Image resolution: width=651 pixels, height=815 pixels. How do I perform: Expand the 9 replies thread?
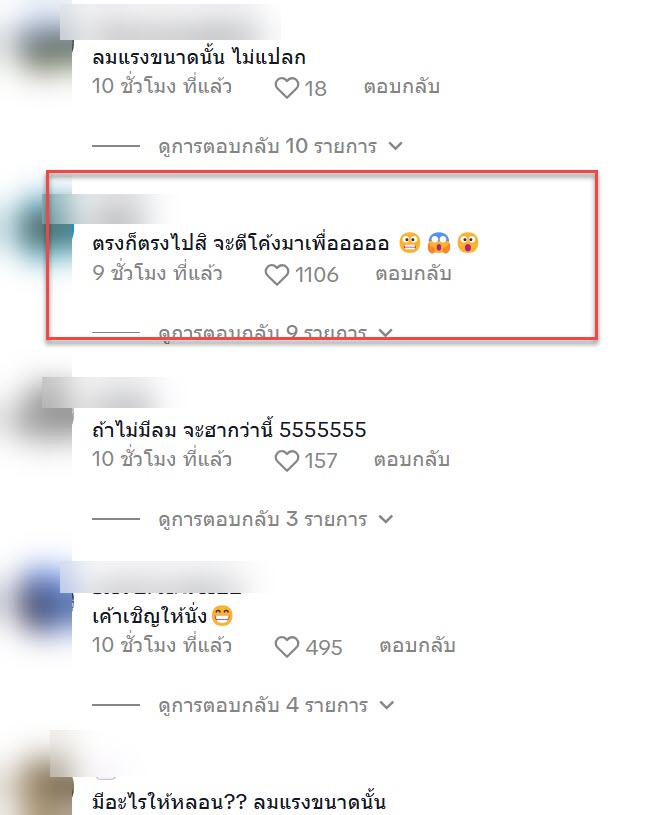click(276, 332)
